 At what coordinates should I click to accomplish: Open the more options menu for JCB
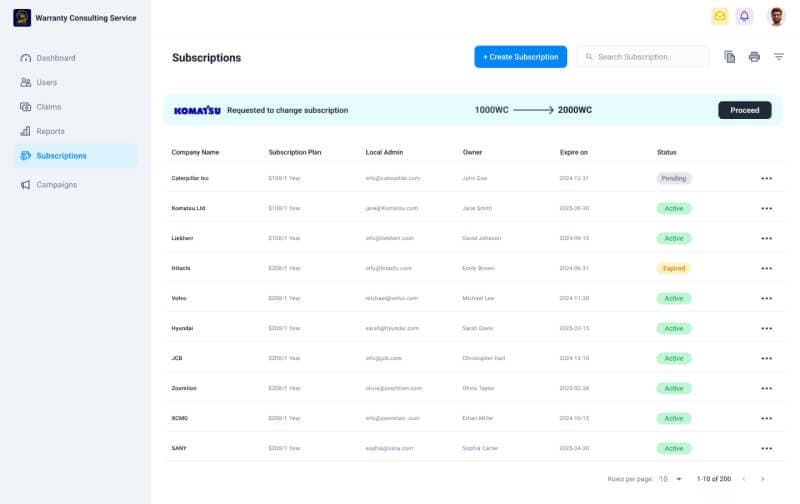pos(766,359)
